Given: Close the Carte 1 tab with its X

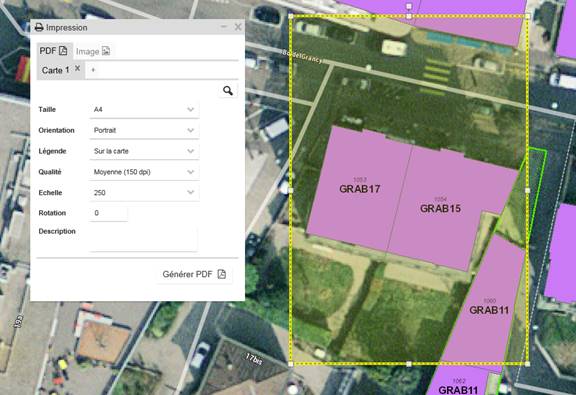Looking at the screenshot, I should (78, 68).
